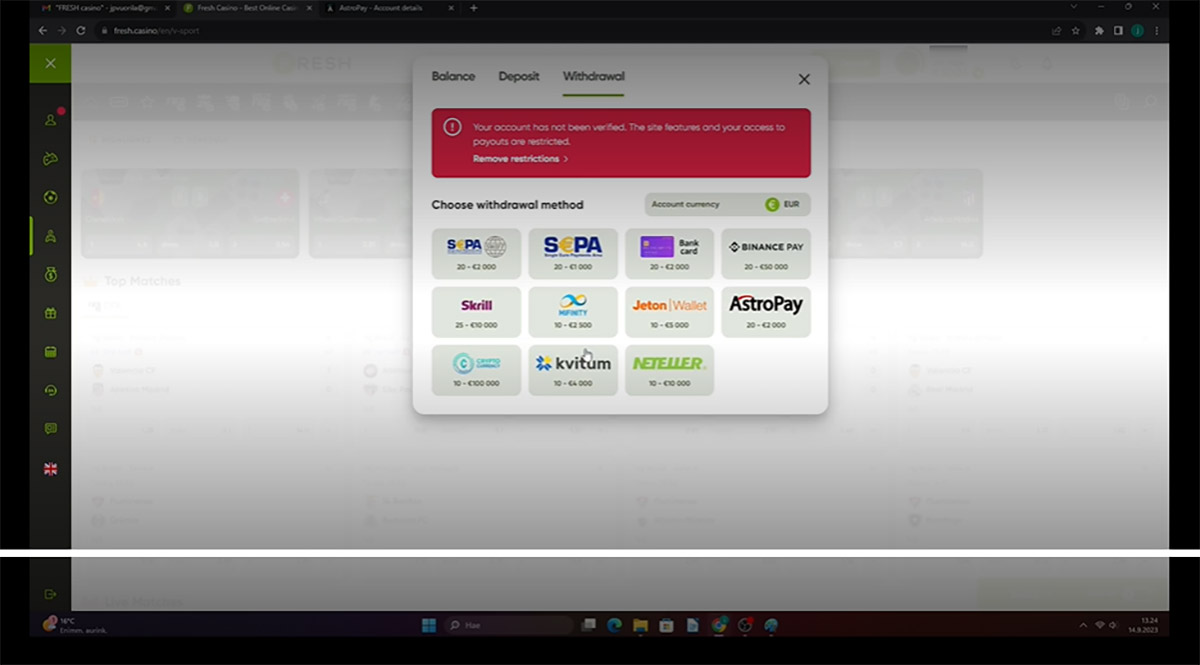Open the browser extensions puzzle icon
Image resolution: width=1200 pixels, height=665 pixels.
tap(1099, 30)
